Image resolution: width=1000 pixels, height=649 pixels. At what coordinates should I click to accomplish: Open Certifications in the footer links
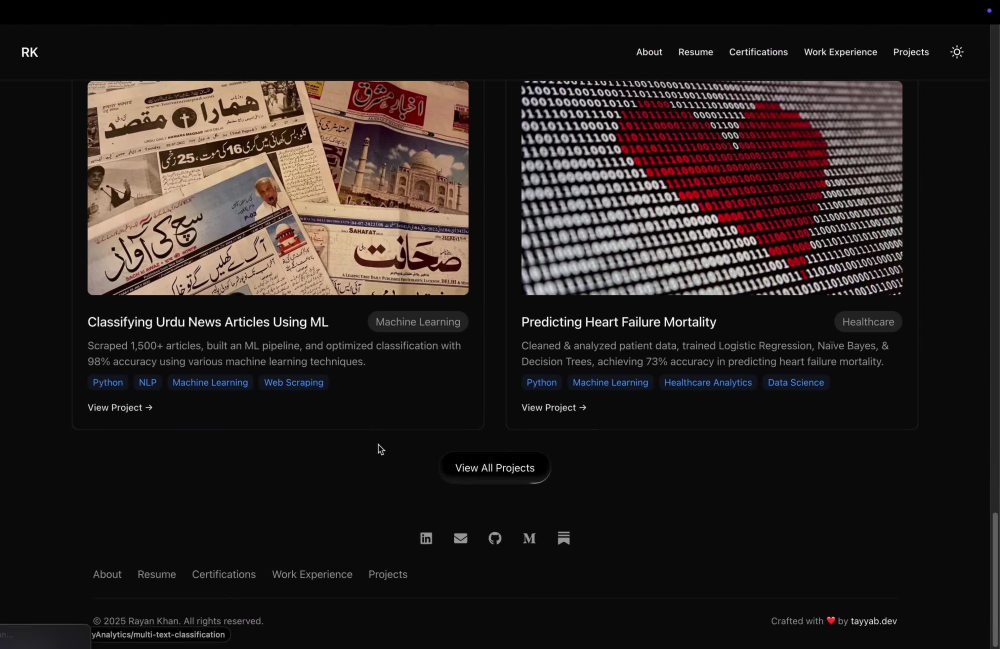coord(224,574)
